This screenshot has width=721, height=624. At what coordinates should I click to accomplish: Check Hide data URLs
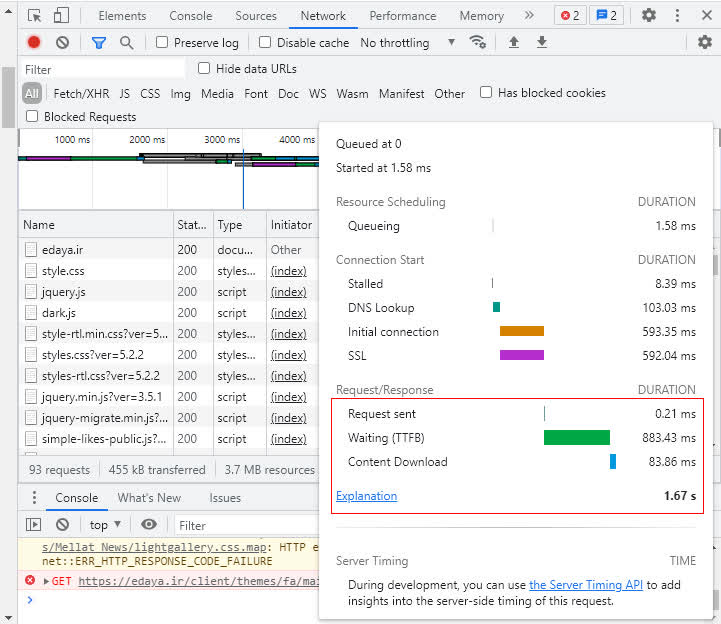coord(204,68)
